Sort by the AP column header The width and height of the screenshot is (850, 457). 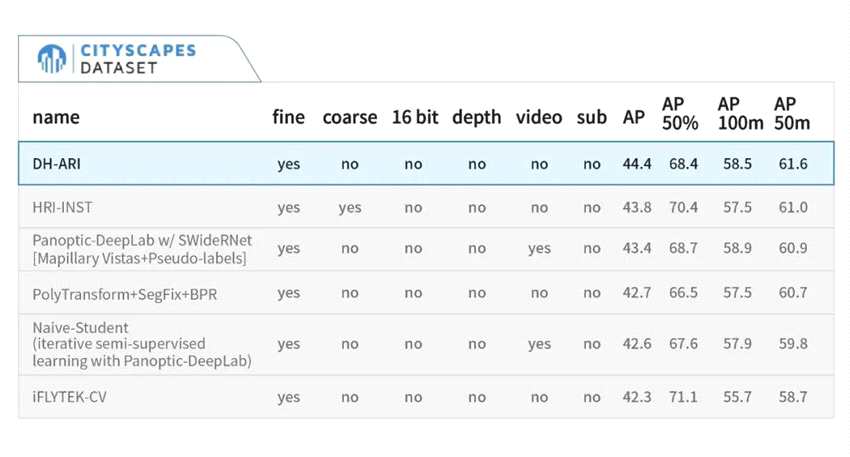click(x=634, y=117)
